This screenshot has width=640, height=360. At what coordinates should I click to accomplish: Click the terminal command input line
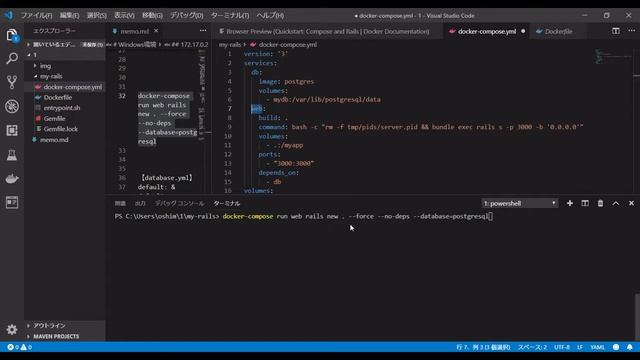tap(304, 216)
